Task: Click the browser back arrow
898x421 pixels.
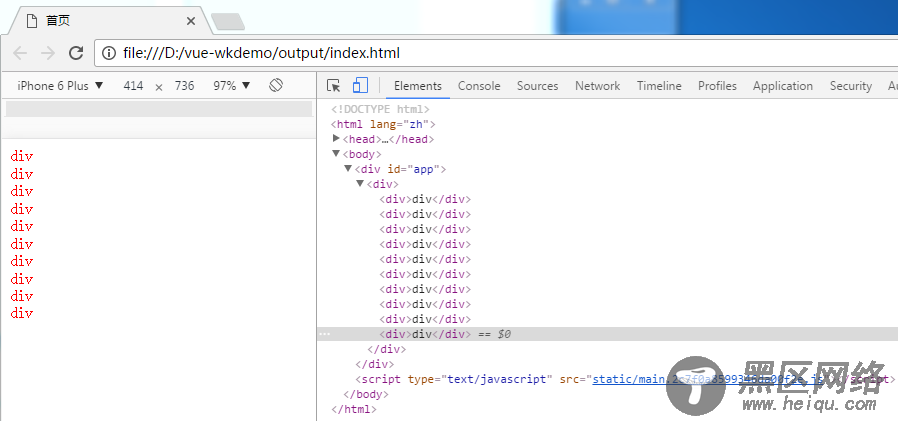Action: click(x=20, y=53)
